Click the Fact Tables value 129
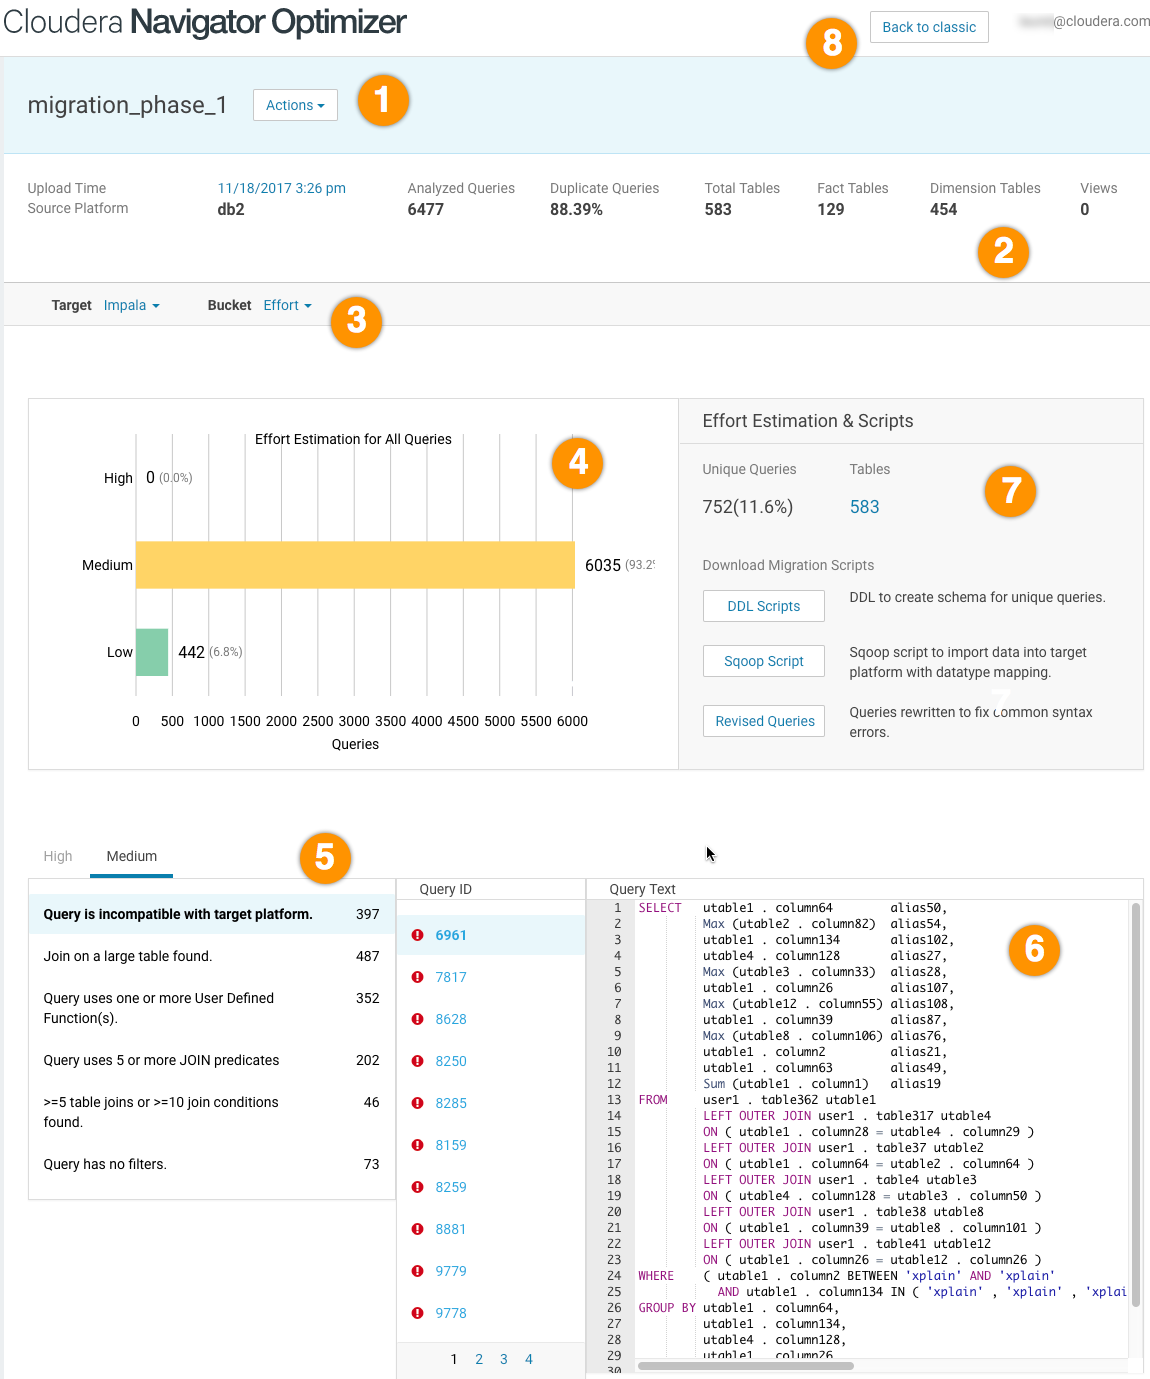 (831, 209)
